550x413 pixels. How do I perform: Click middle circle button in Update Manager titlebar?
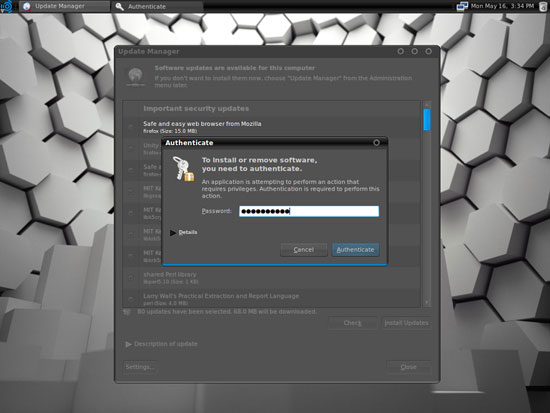coord(415,51)
